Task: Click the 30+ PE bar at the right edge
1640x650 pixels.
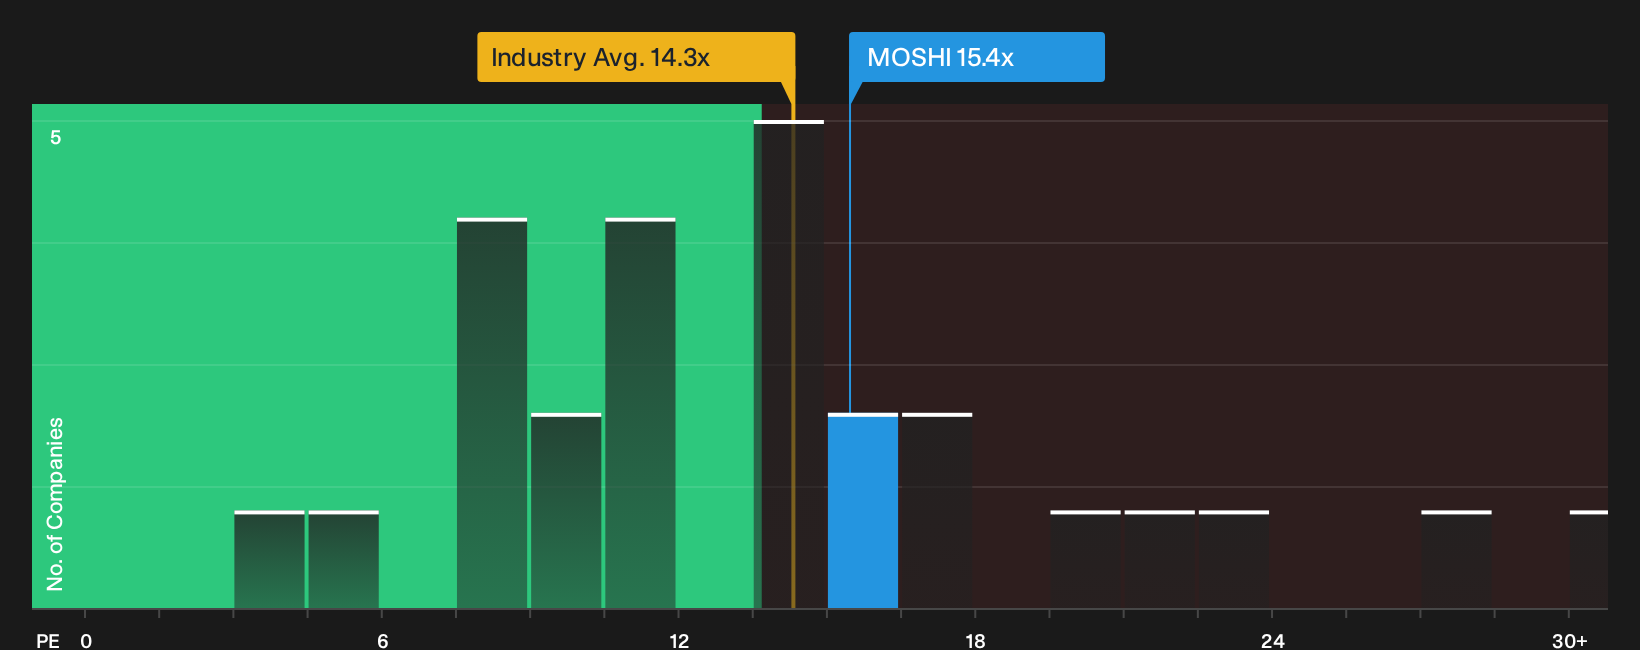Action: [x=1589, y=560]
